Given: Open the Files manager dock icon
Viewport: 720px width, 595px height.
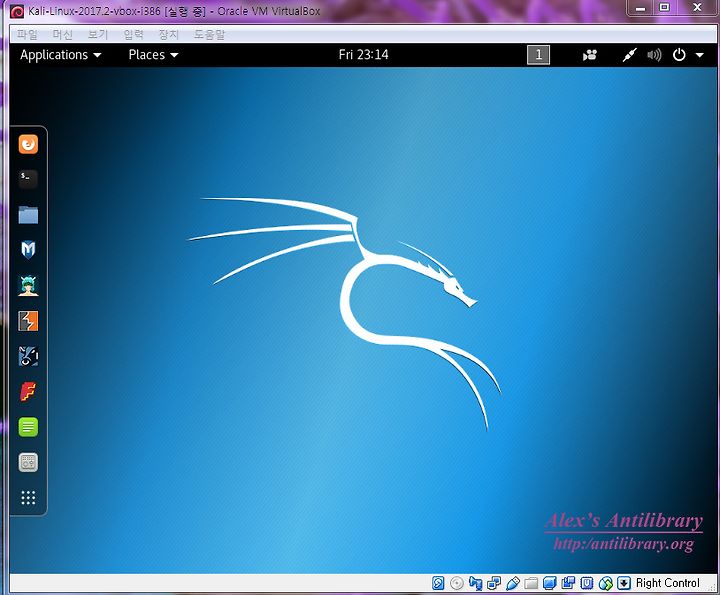Looking at the screenshot, I should [28, 214].
